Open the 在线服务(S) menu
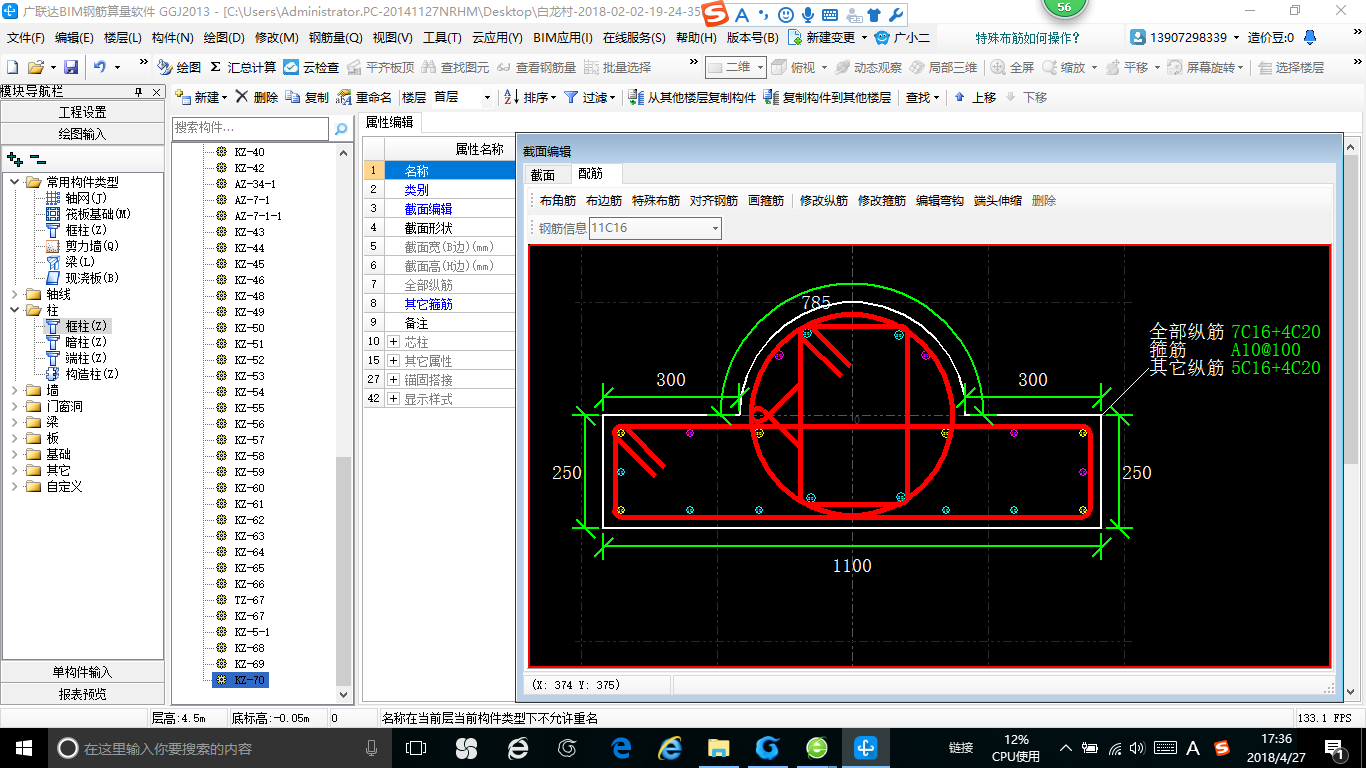 pos(634,38)
